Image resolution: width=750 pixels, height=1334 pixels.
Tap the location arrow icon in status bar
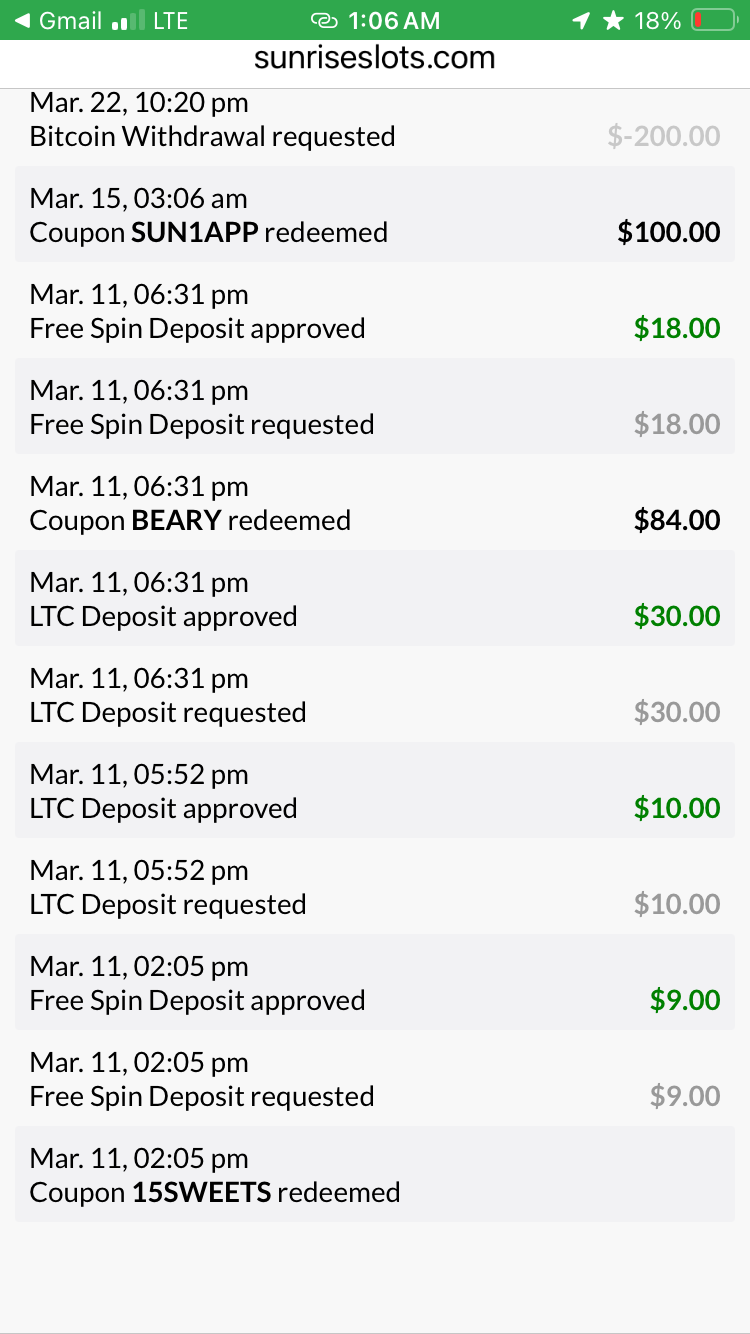point(580,20)
